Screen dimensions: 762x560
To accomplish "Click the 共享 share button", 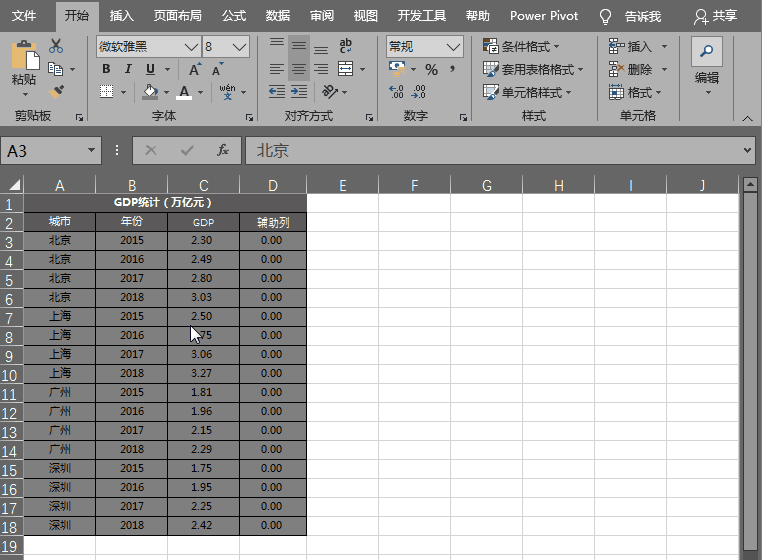I will coord(715,17).
